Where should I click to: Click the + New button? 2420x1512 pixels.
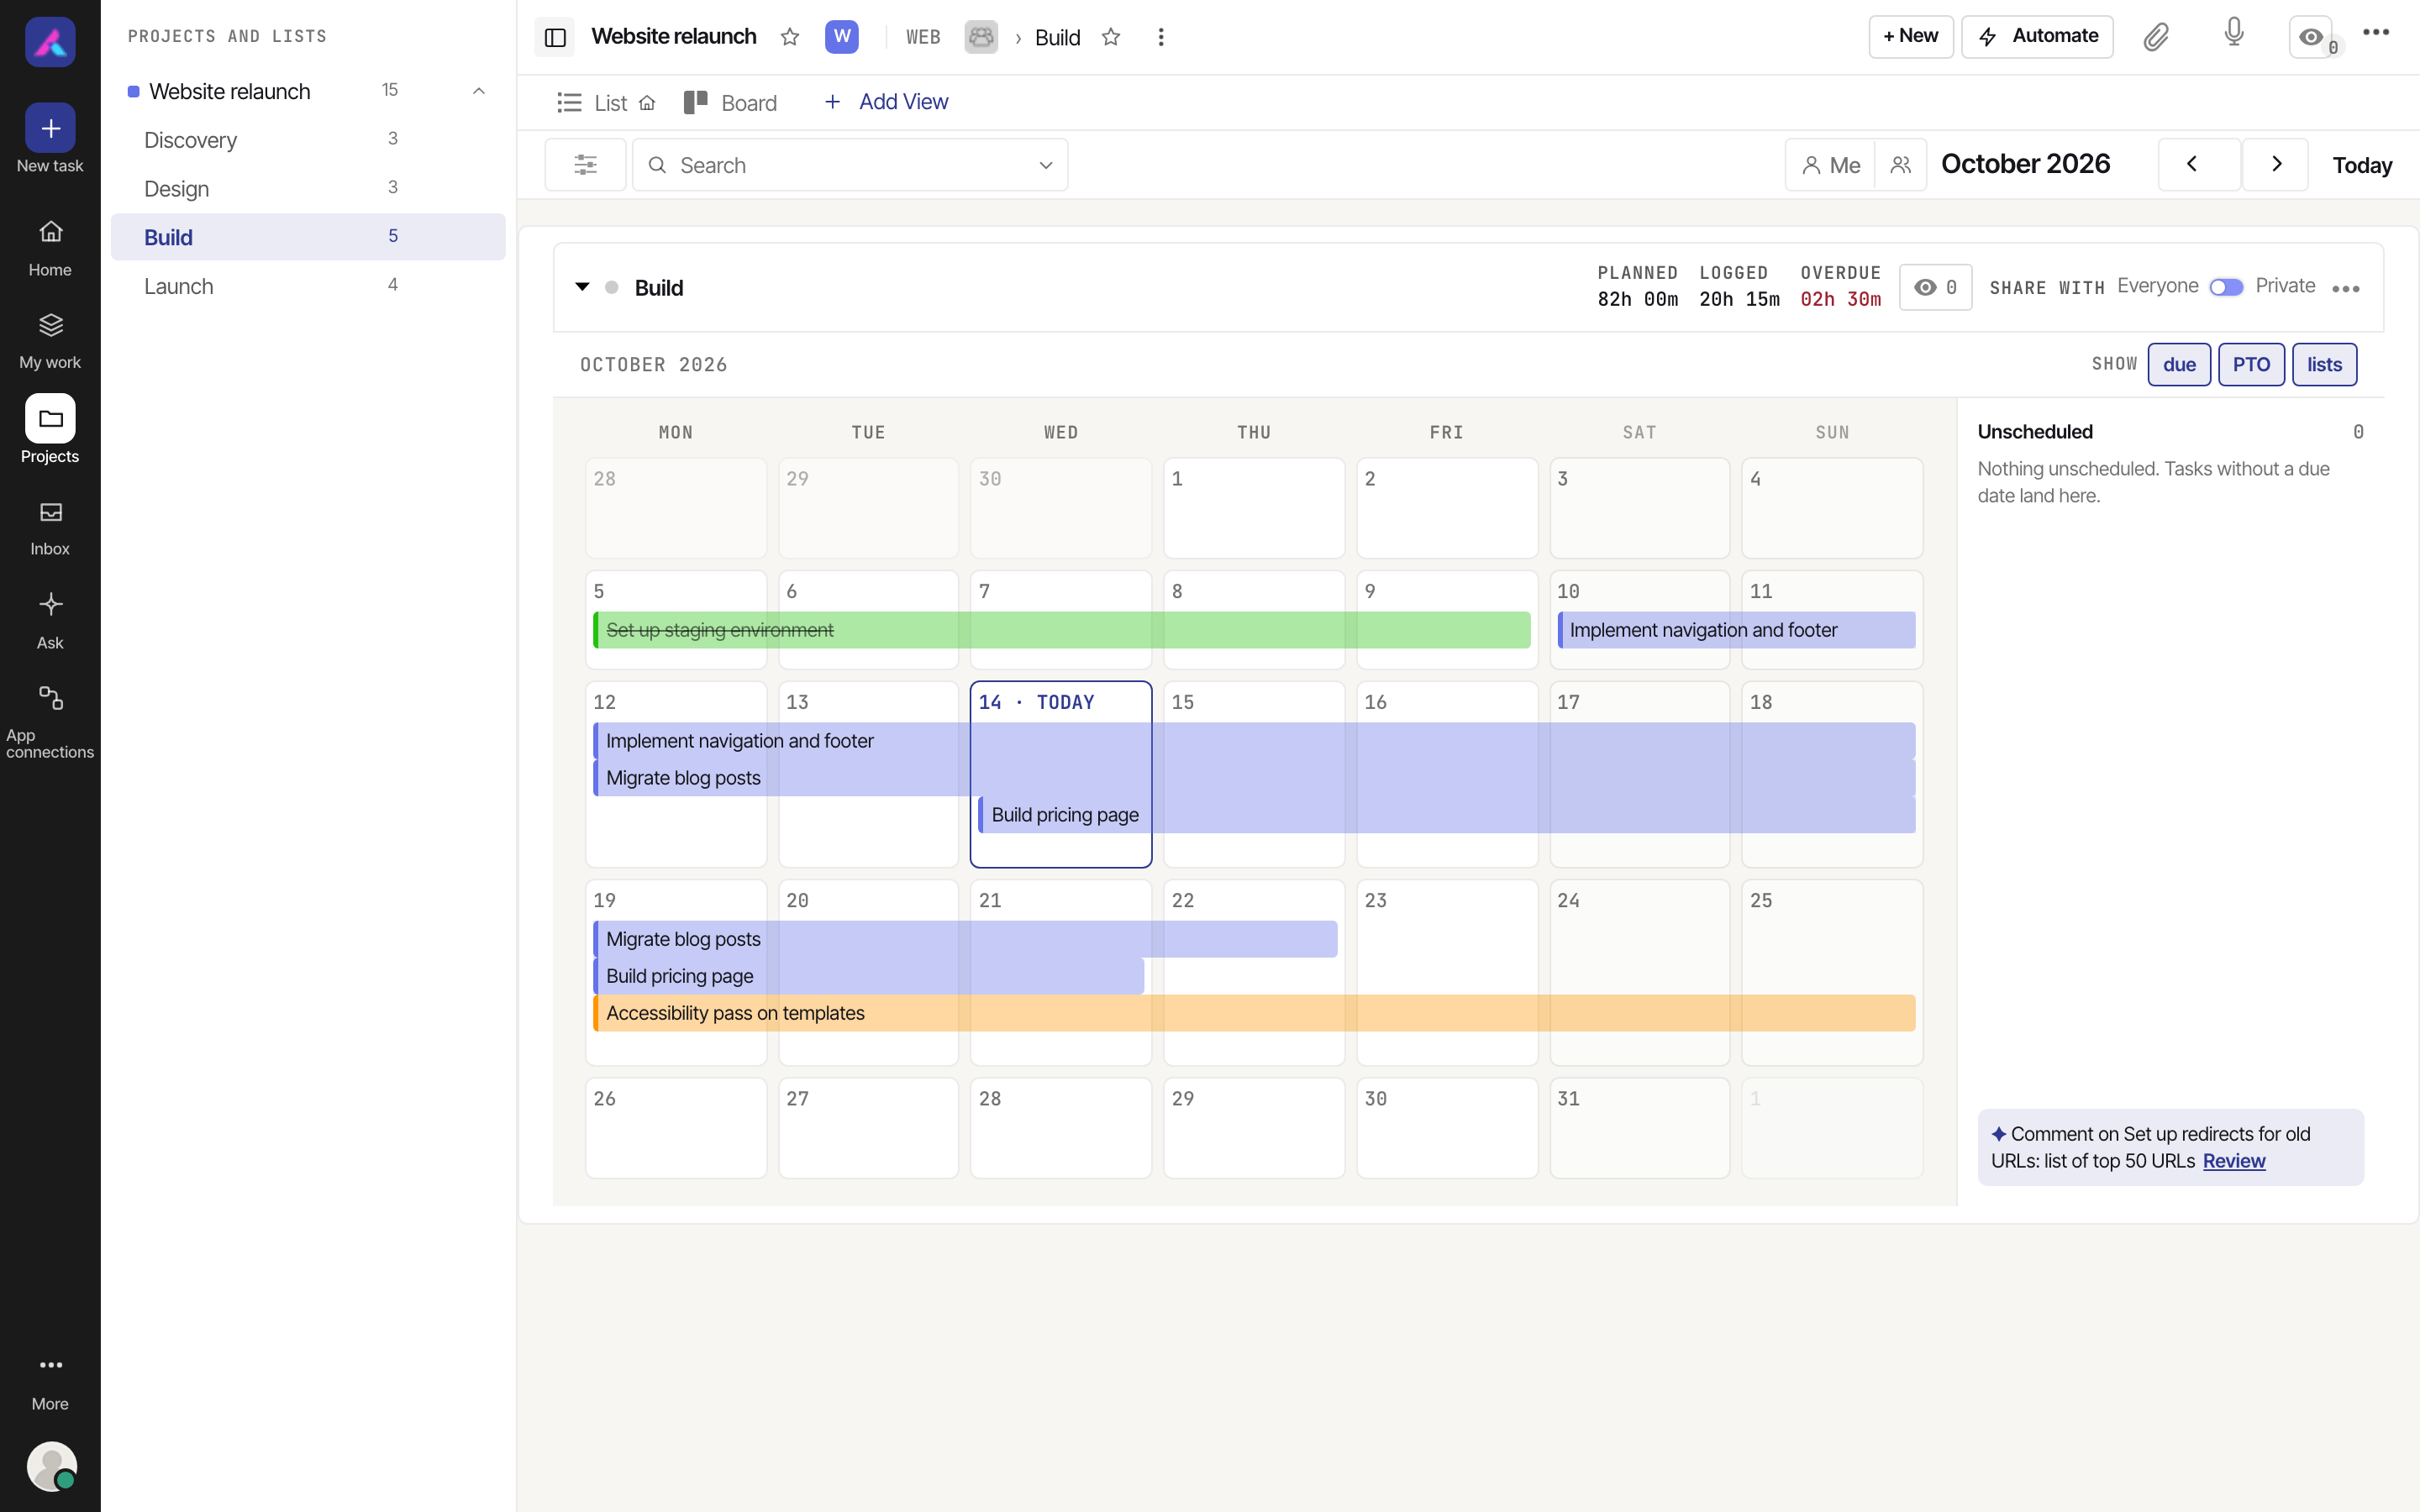pos(1911,37)
